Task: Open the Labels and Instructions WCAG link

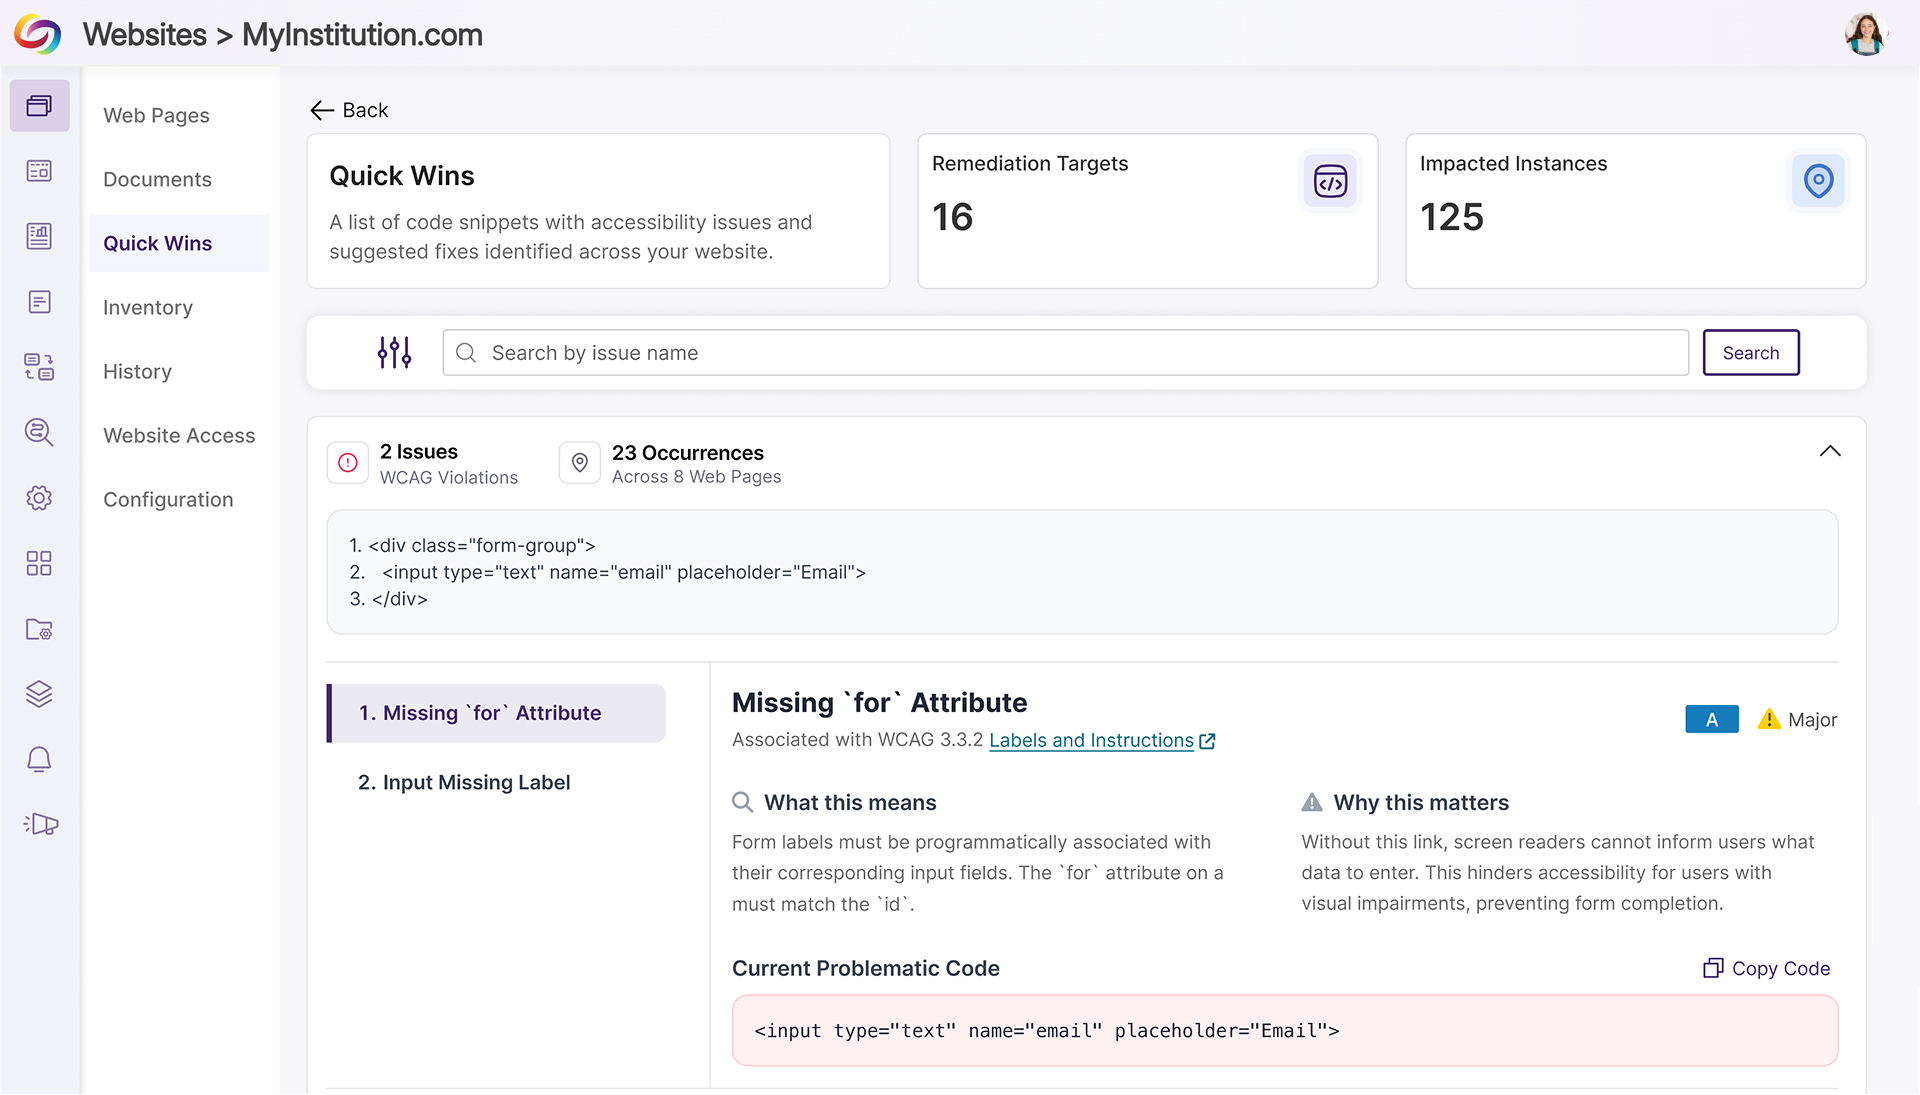Action: (x=1092, y=740)
